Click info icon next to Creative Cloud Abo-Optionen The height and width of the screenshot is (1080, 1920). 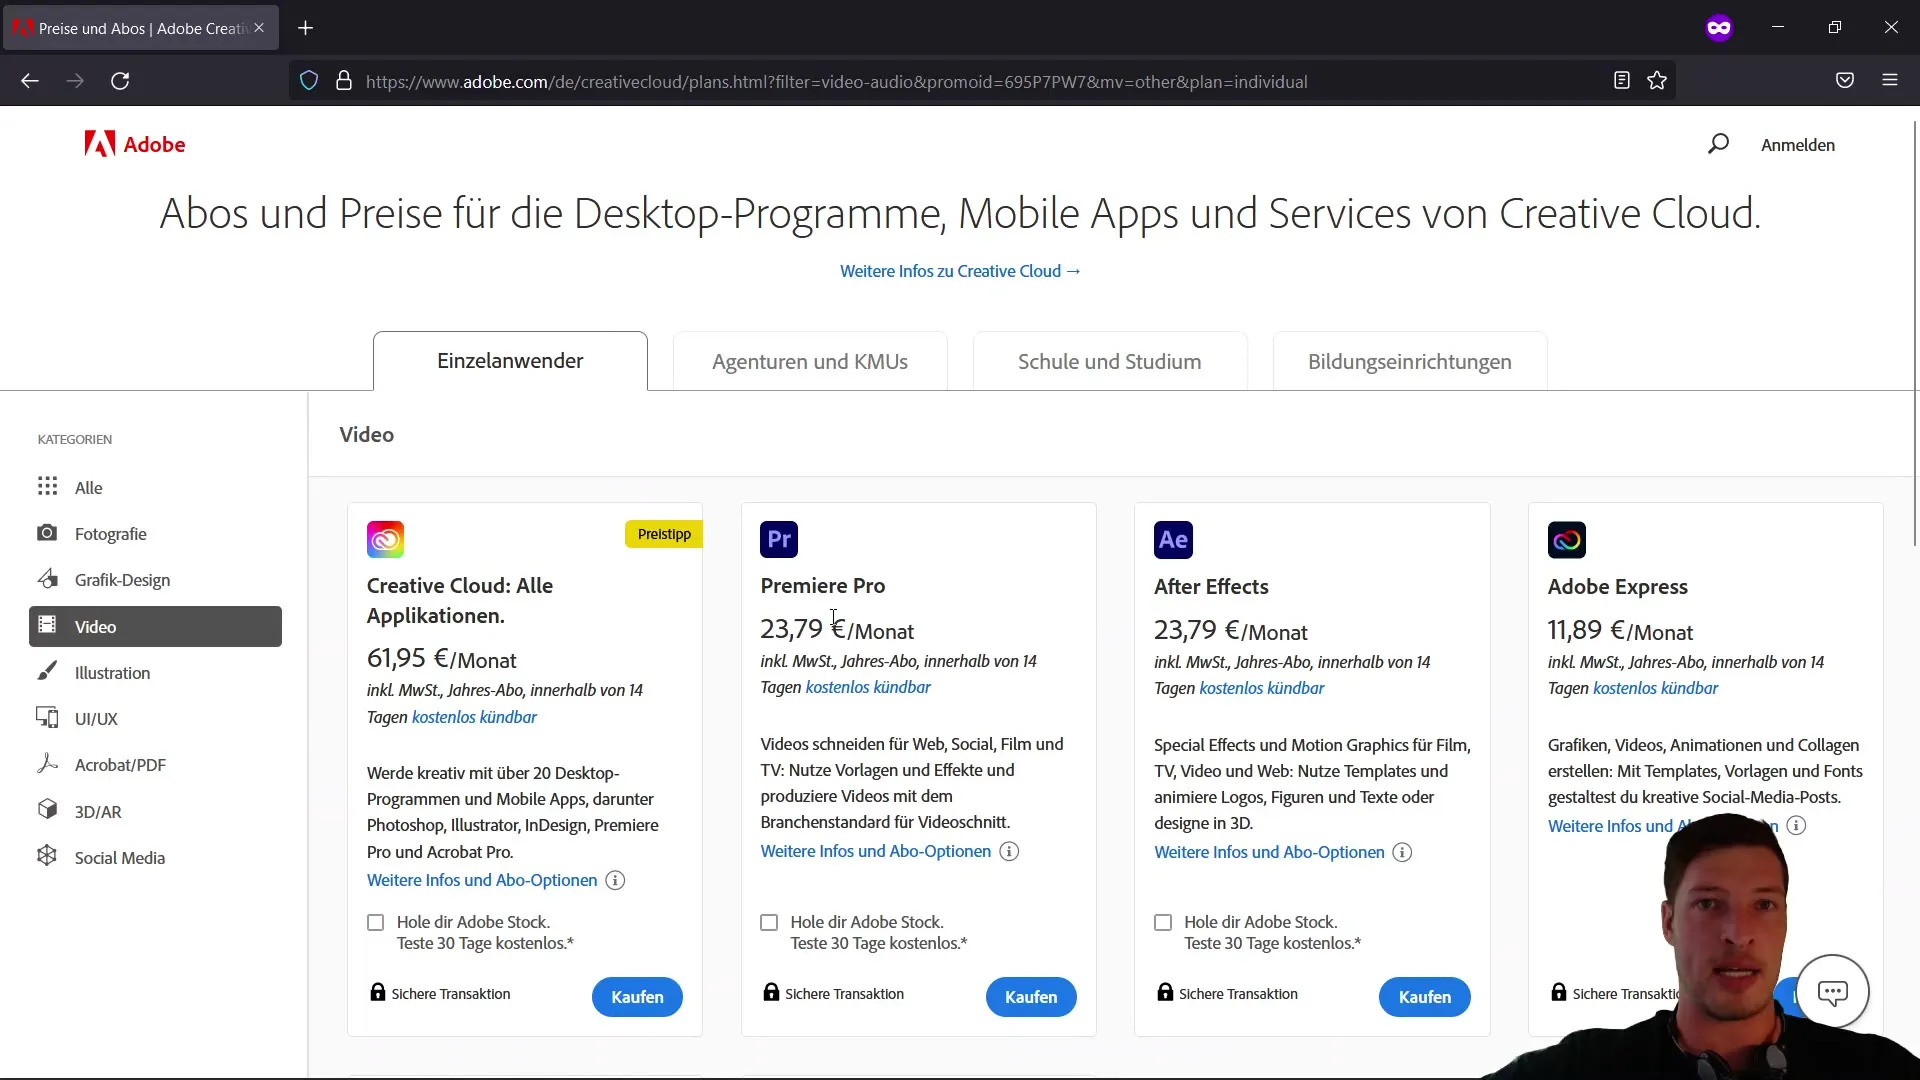tap(616, 880)
